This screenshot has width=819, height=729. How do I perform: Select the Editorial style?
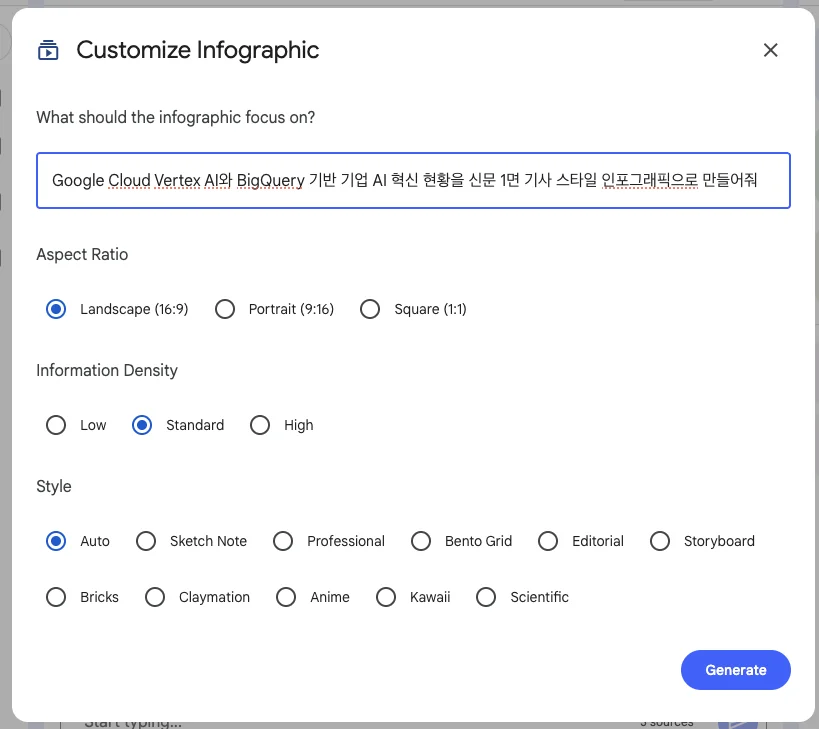pos(548,541)
